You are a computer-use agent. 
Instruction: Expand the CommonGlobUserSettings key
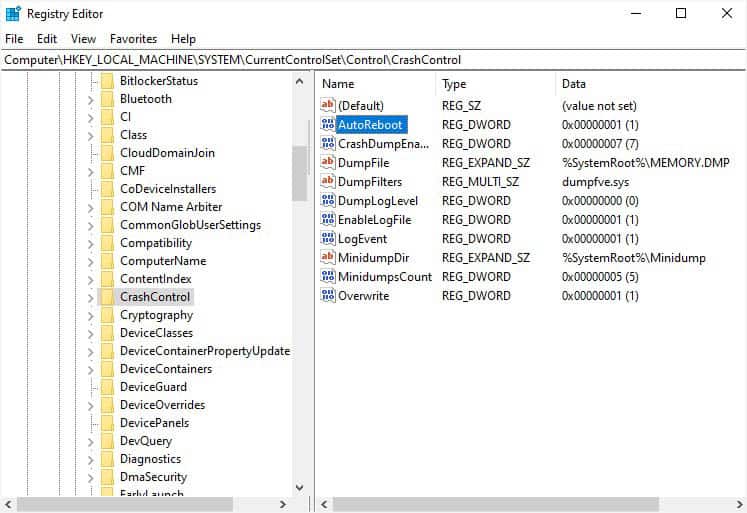point(91,226)
